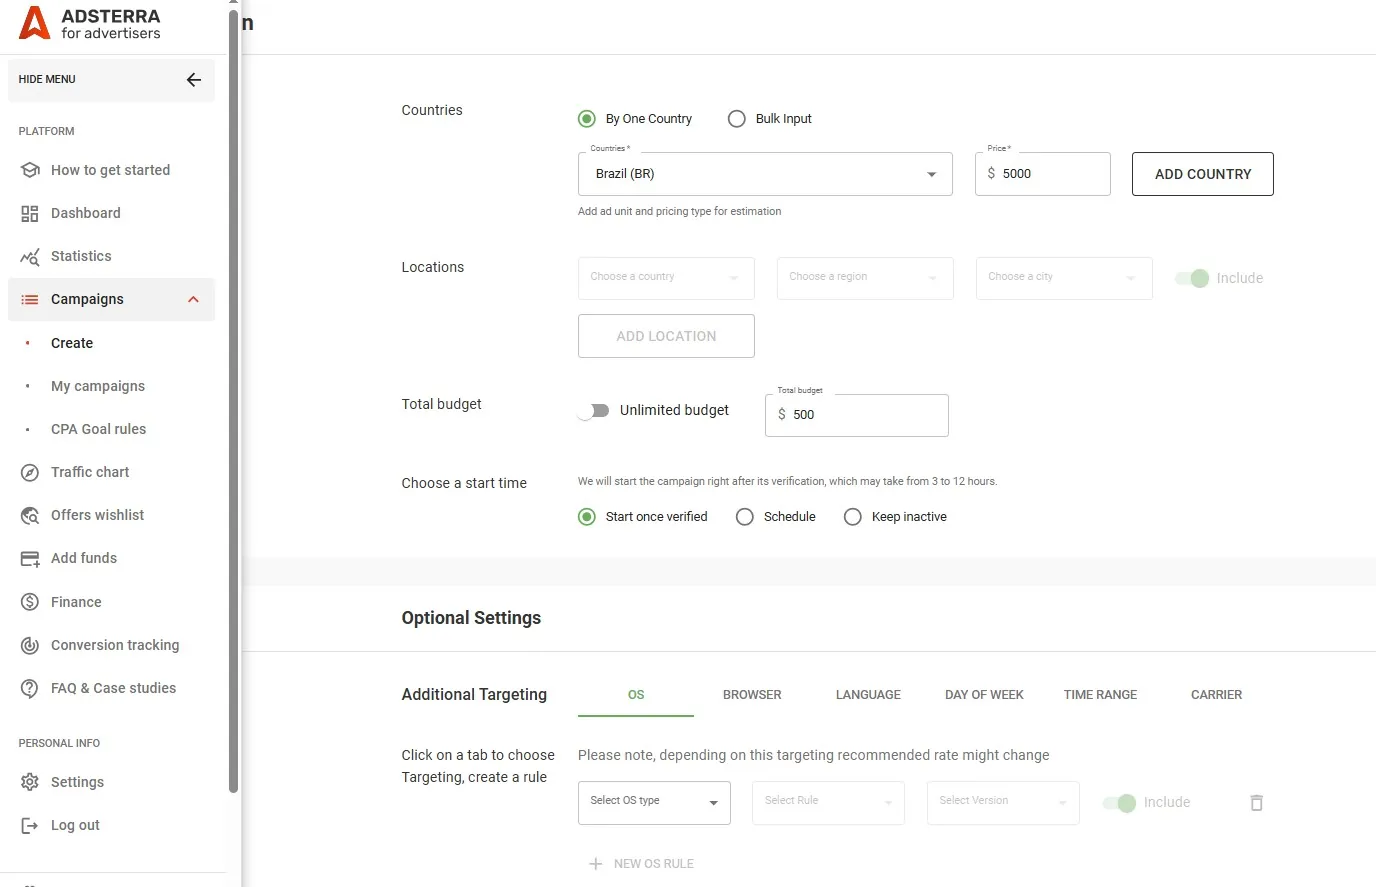Click the ADD COUNTRY button
1376x887 pixels.
1202,174
